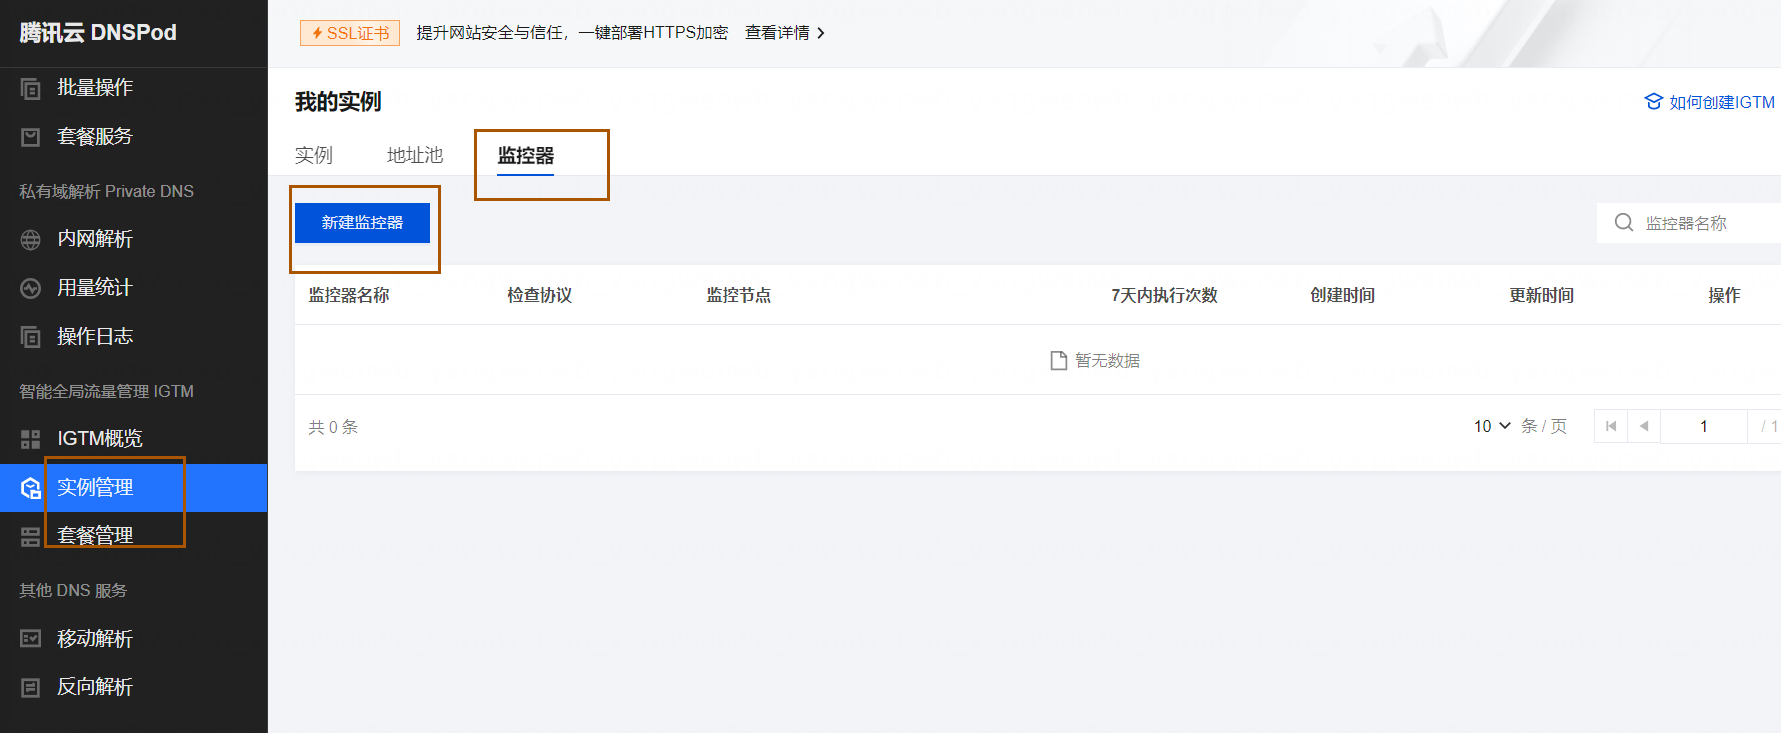Click the 监控节点 column header
This screenshot has width=1781, height=733.
(x=739, y=295)
